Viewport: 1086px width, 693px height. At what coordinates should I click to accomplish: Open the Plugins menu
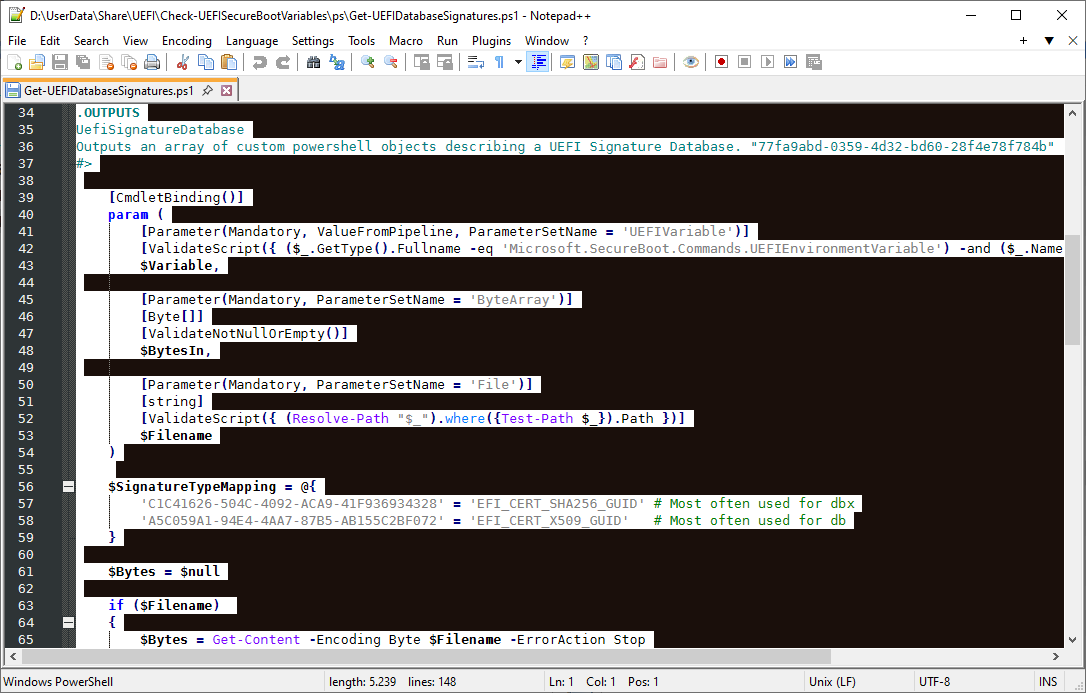[491, 41]
